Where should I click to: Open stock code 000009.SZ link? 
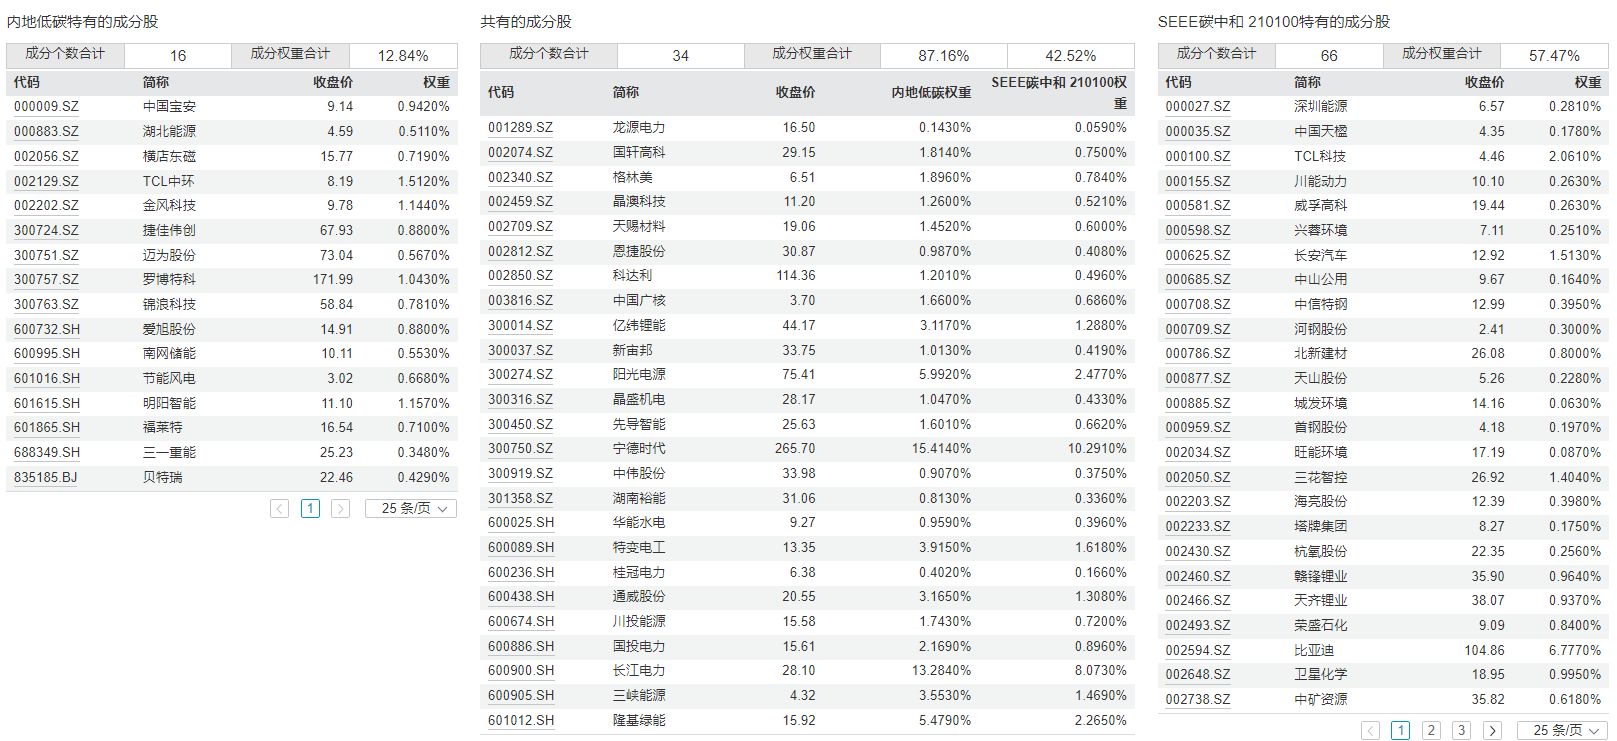tap(46, 106)
